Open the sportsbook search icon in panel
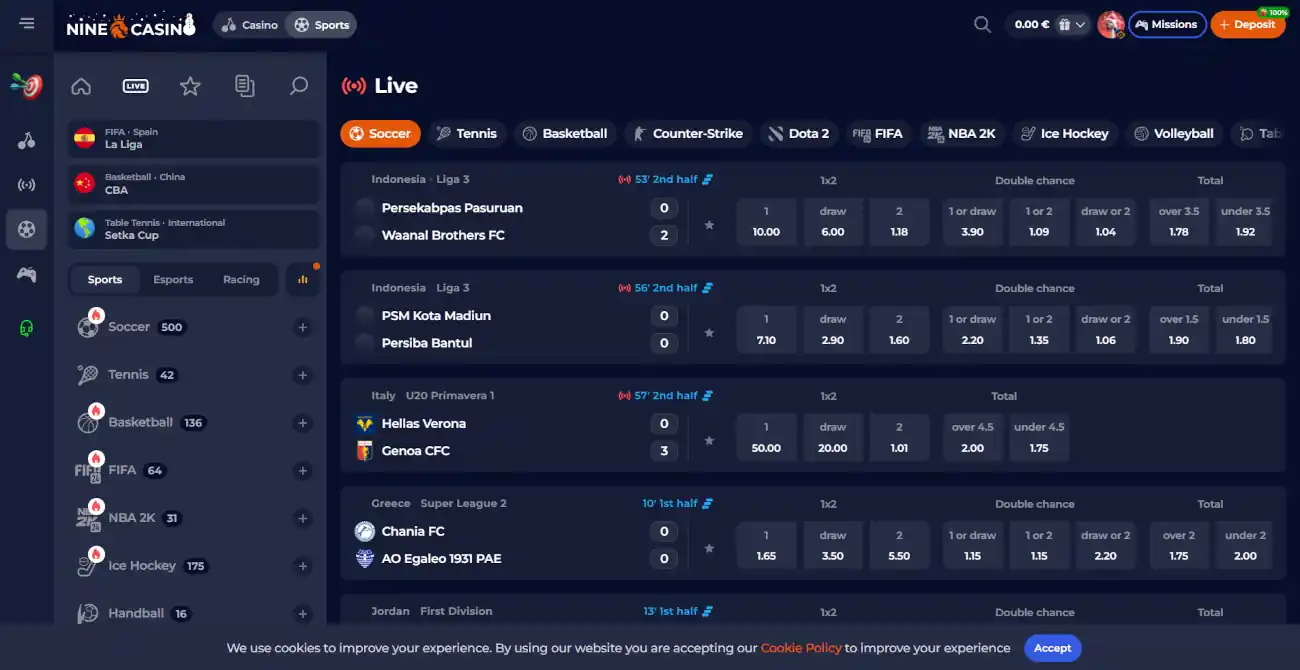Image resolution: width=1300 pixels, height=670 pixels. pos(299,87)
